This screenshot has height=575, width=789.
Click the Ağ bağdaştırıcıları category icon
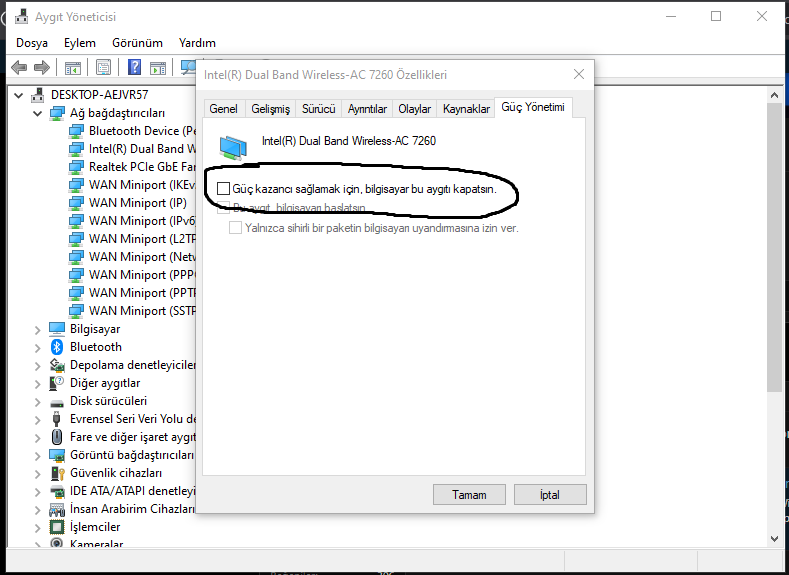tap(57, 113)
